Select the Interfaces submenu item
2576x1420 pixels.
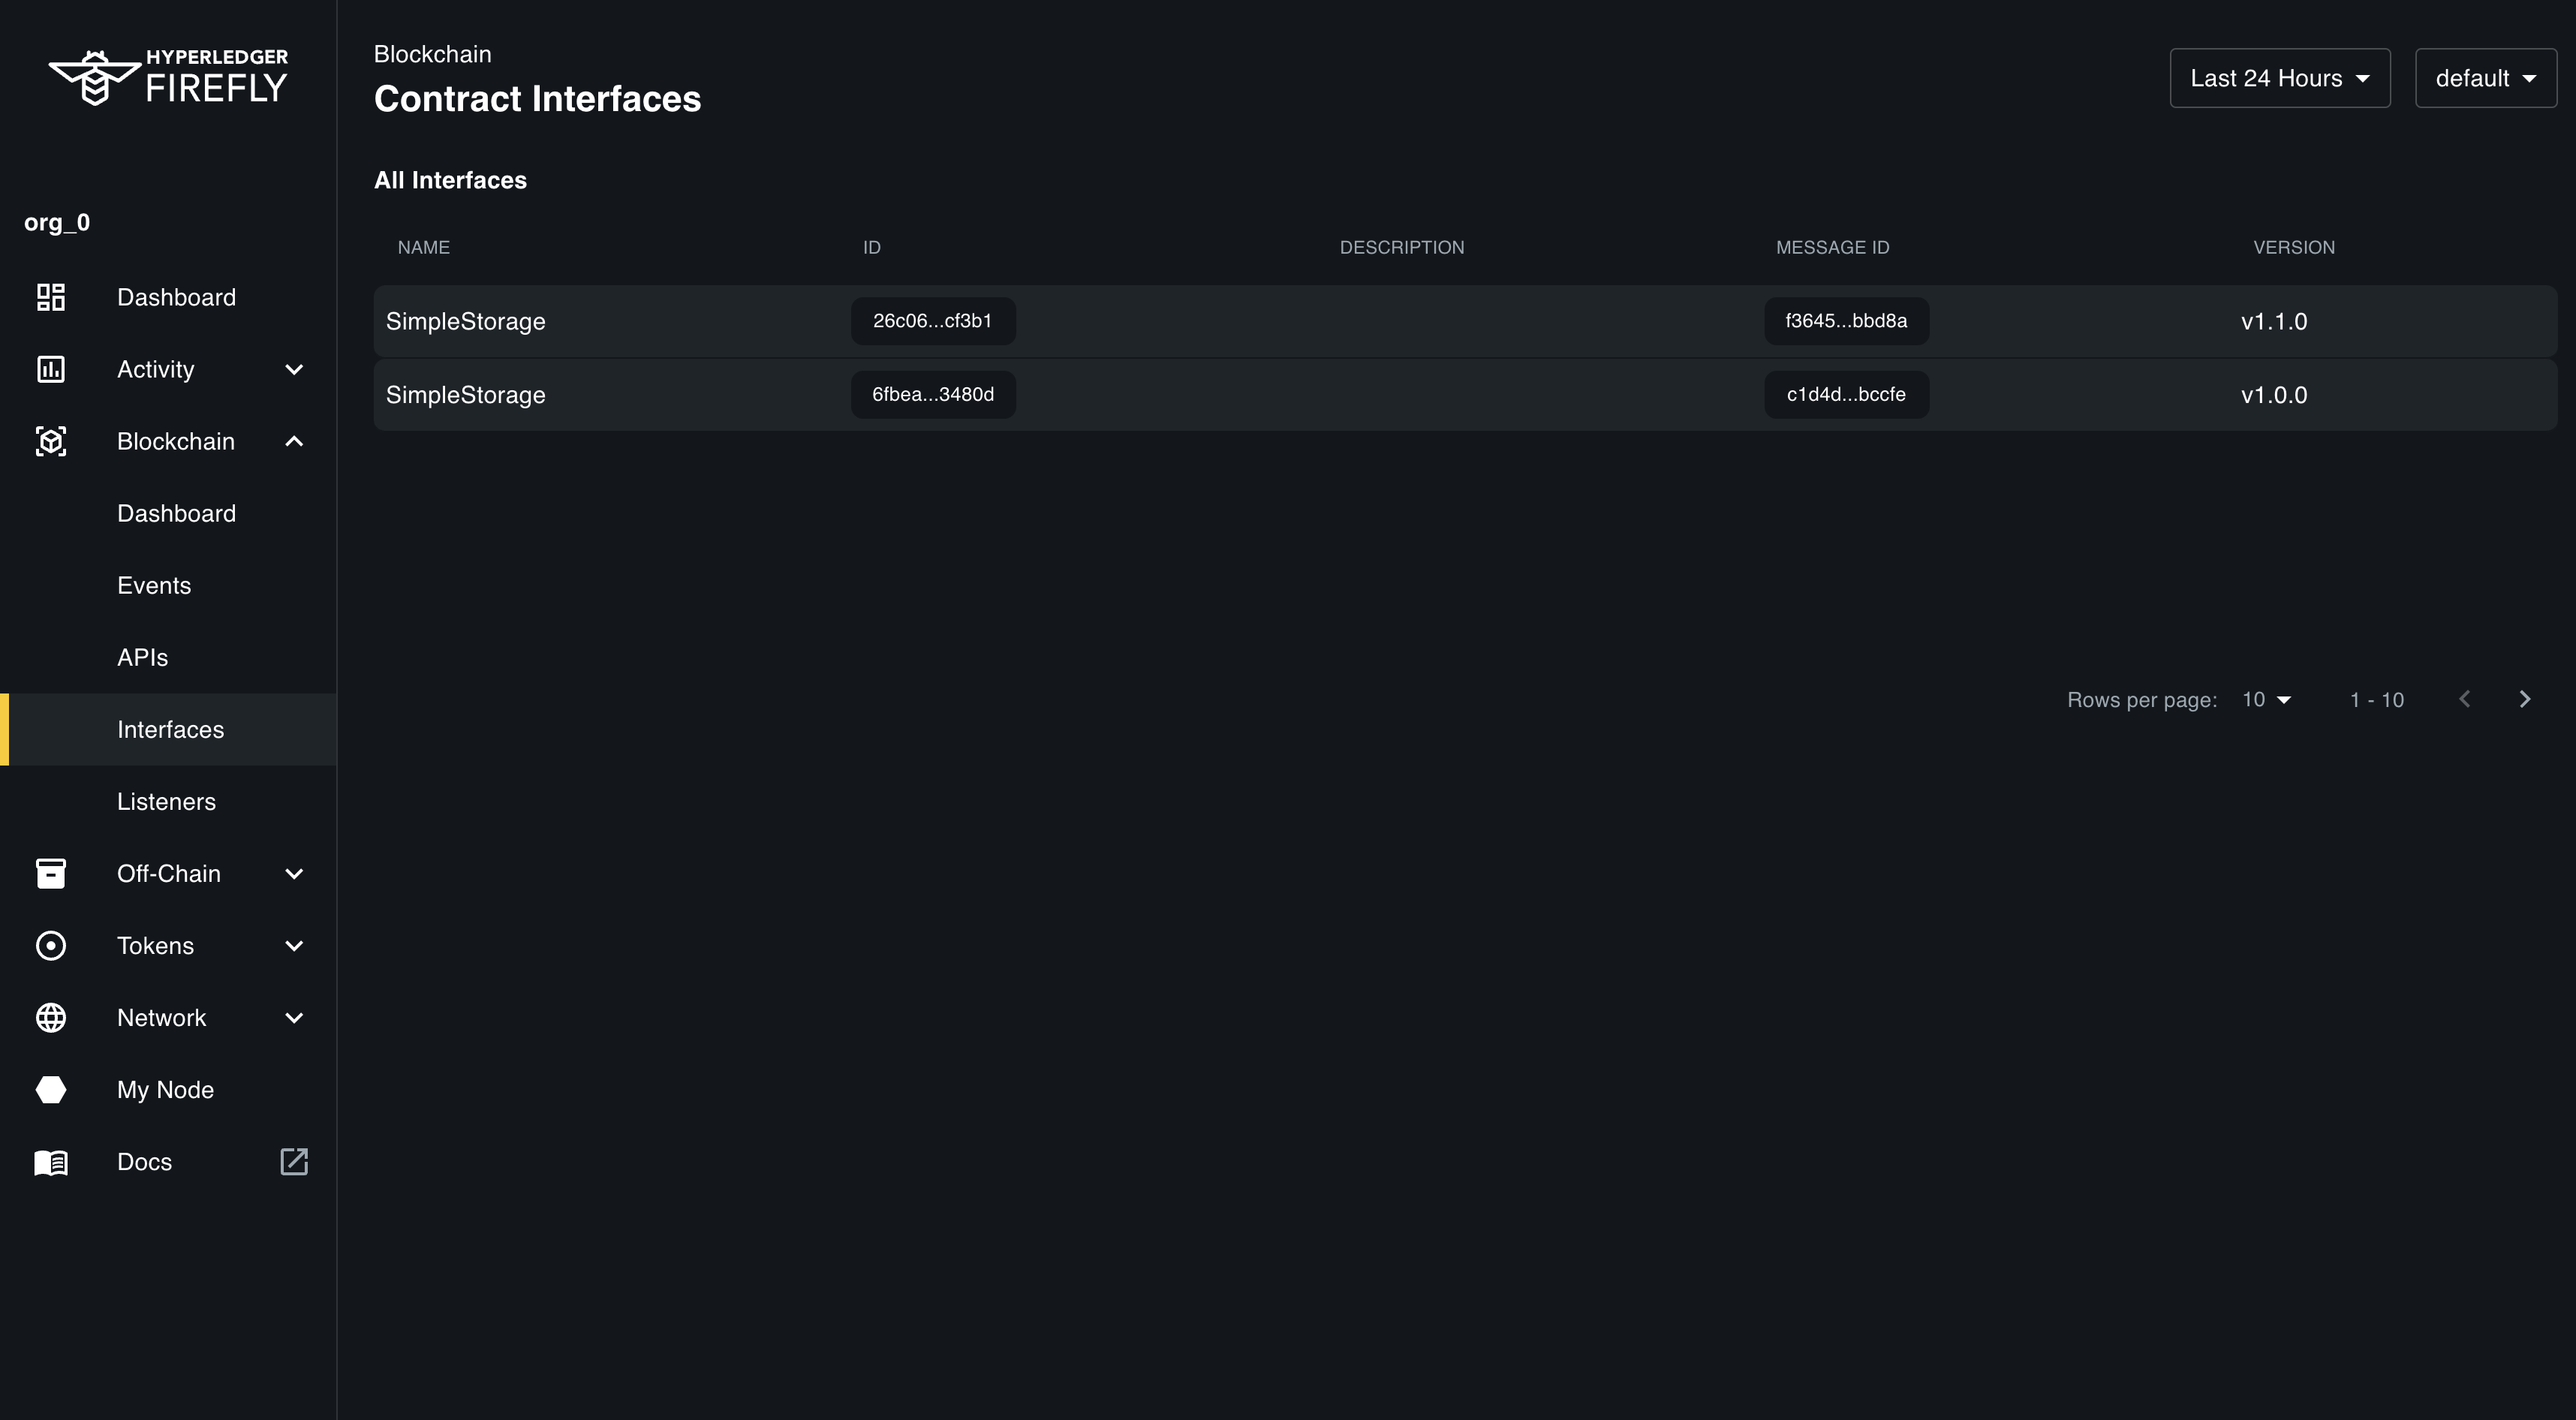168,729
